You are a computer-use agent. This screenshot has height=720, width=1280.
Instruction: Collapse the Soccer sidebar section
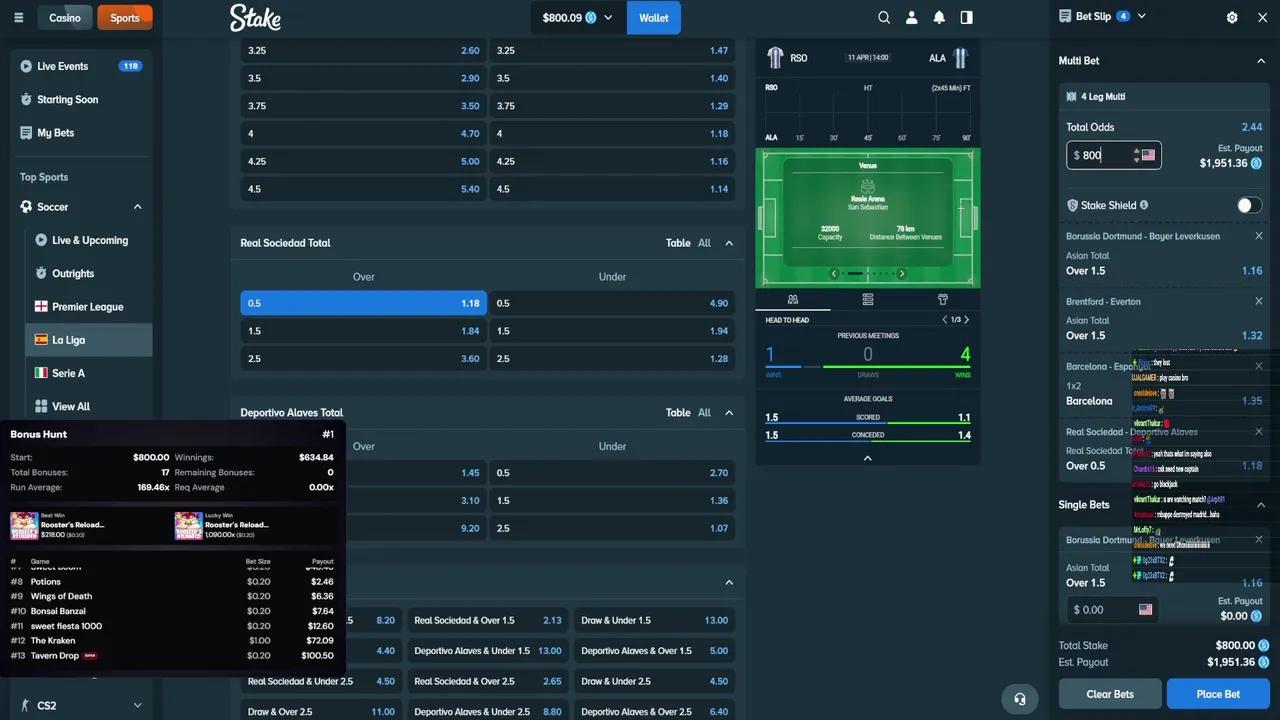tap(137, 207)
